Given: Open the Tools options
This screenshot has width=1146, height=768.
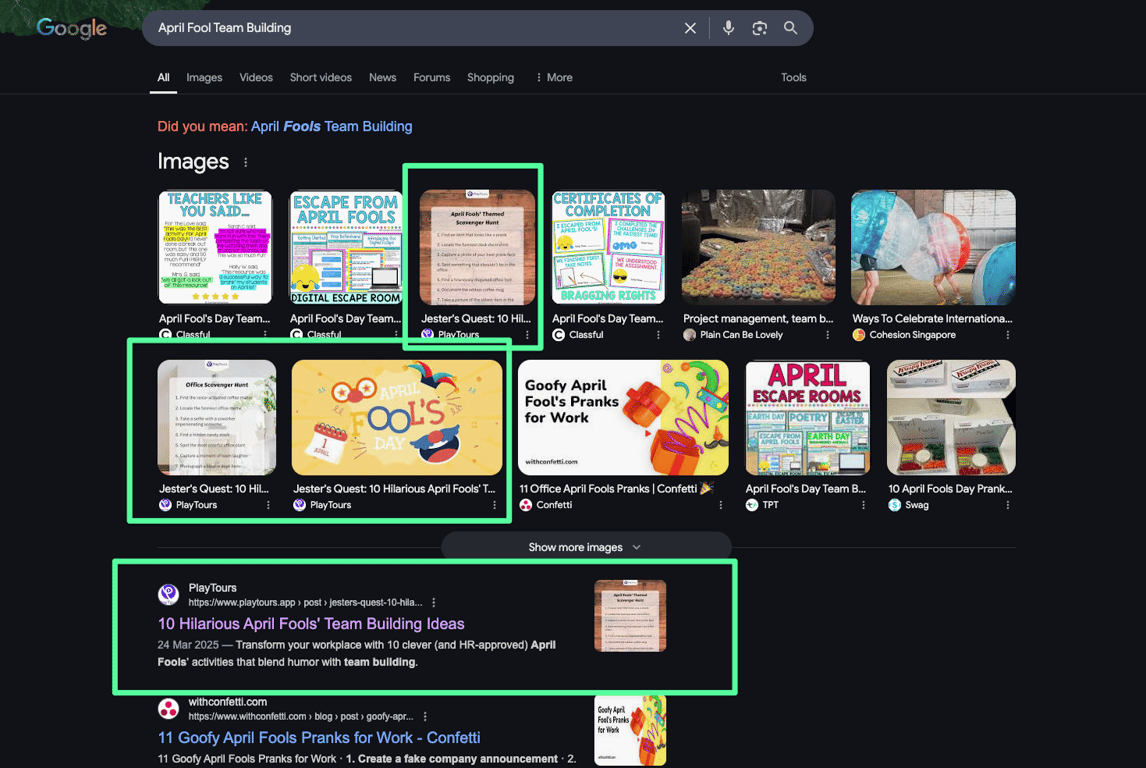Looking at the screenshot, I should (793, 77).
